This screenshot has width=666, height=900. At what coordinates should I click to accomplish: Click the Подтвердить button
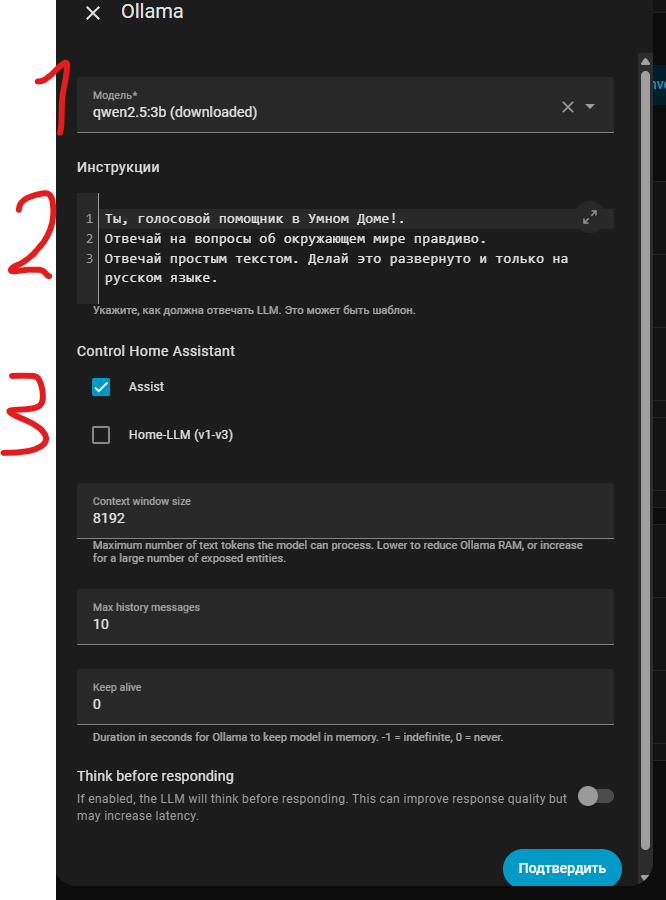coord(562,868)
